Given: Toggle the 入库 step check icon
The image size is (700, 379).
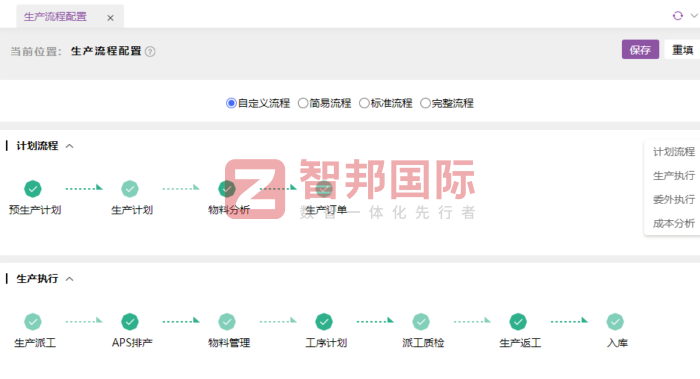Looking at the screenshot, I should [x=615, y=321].
